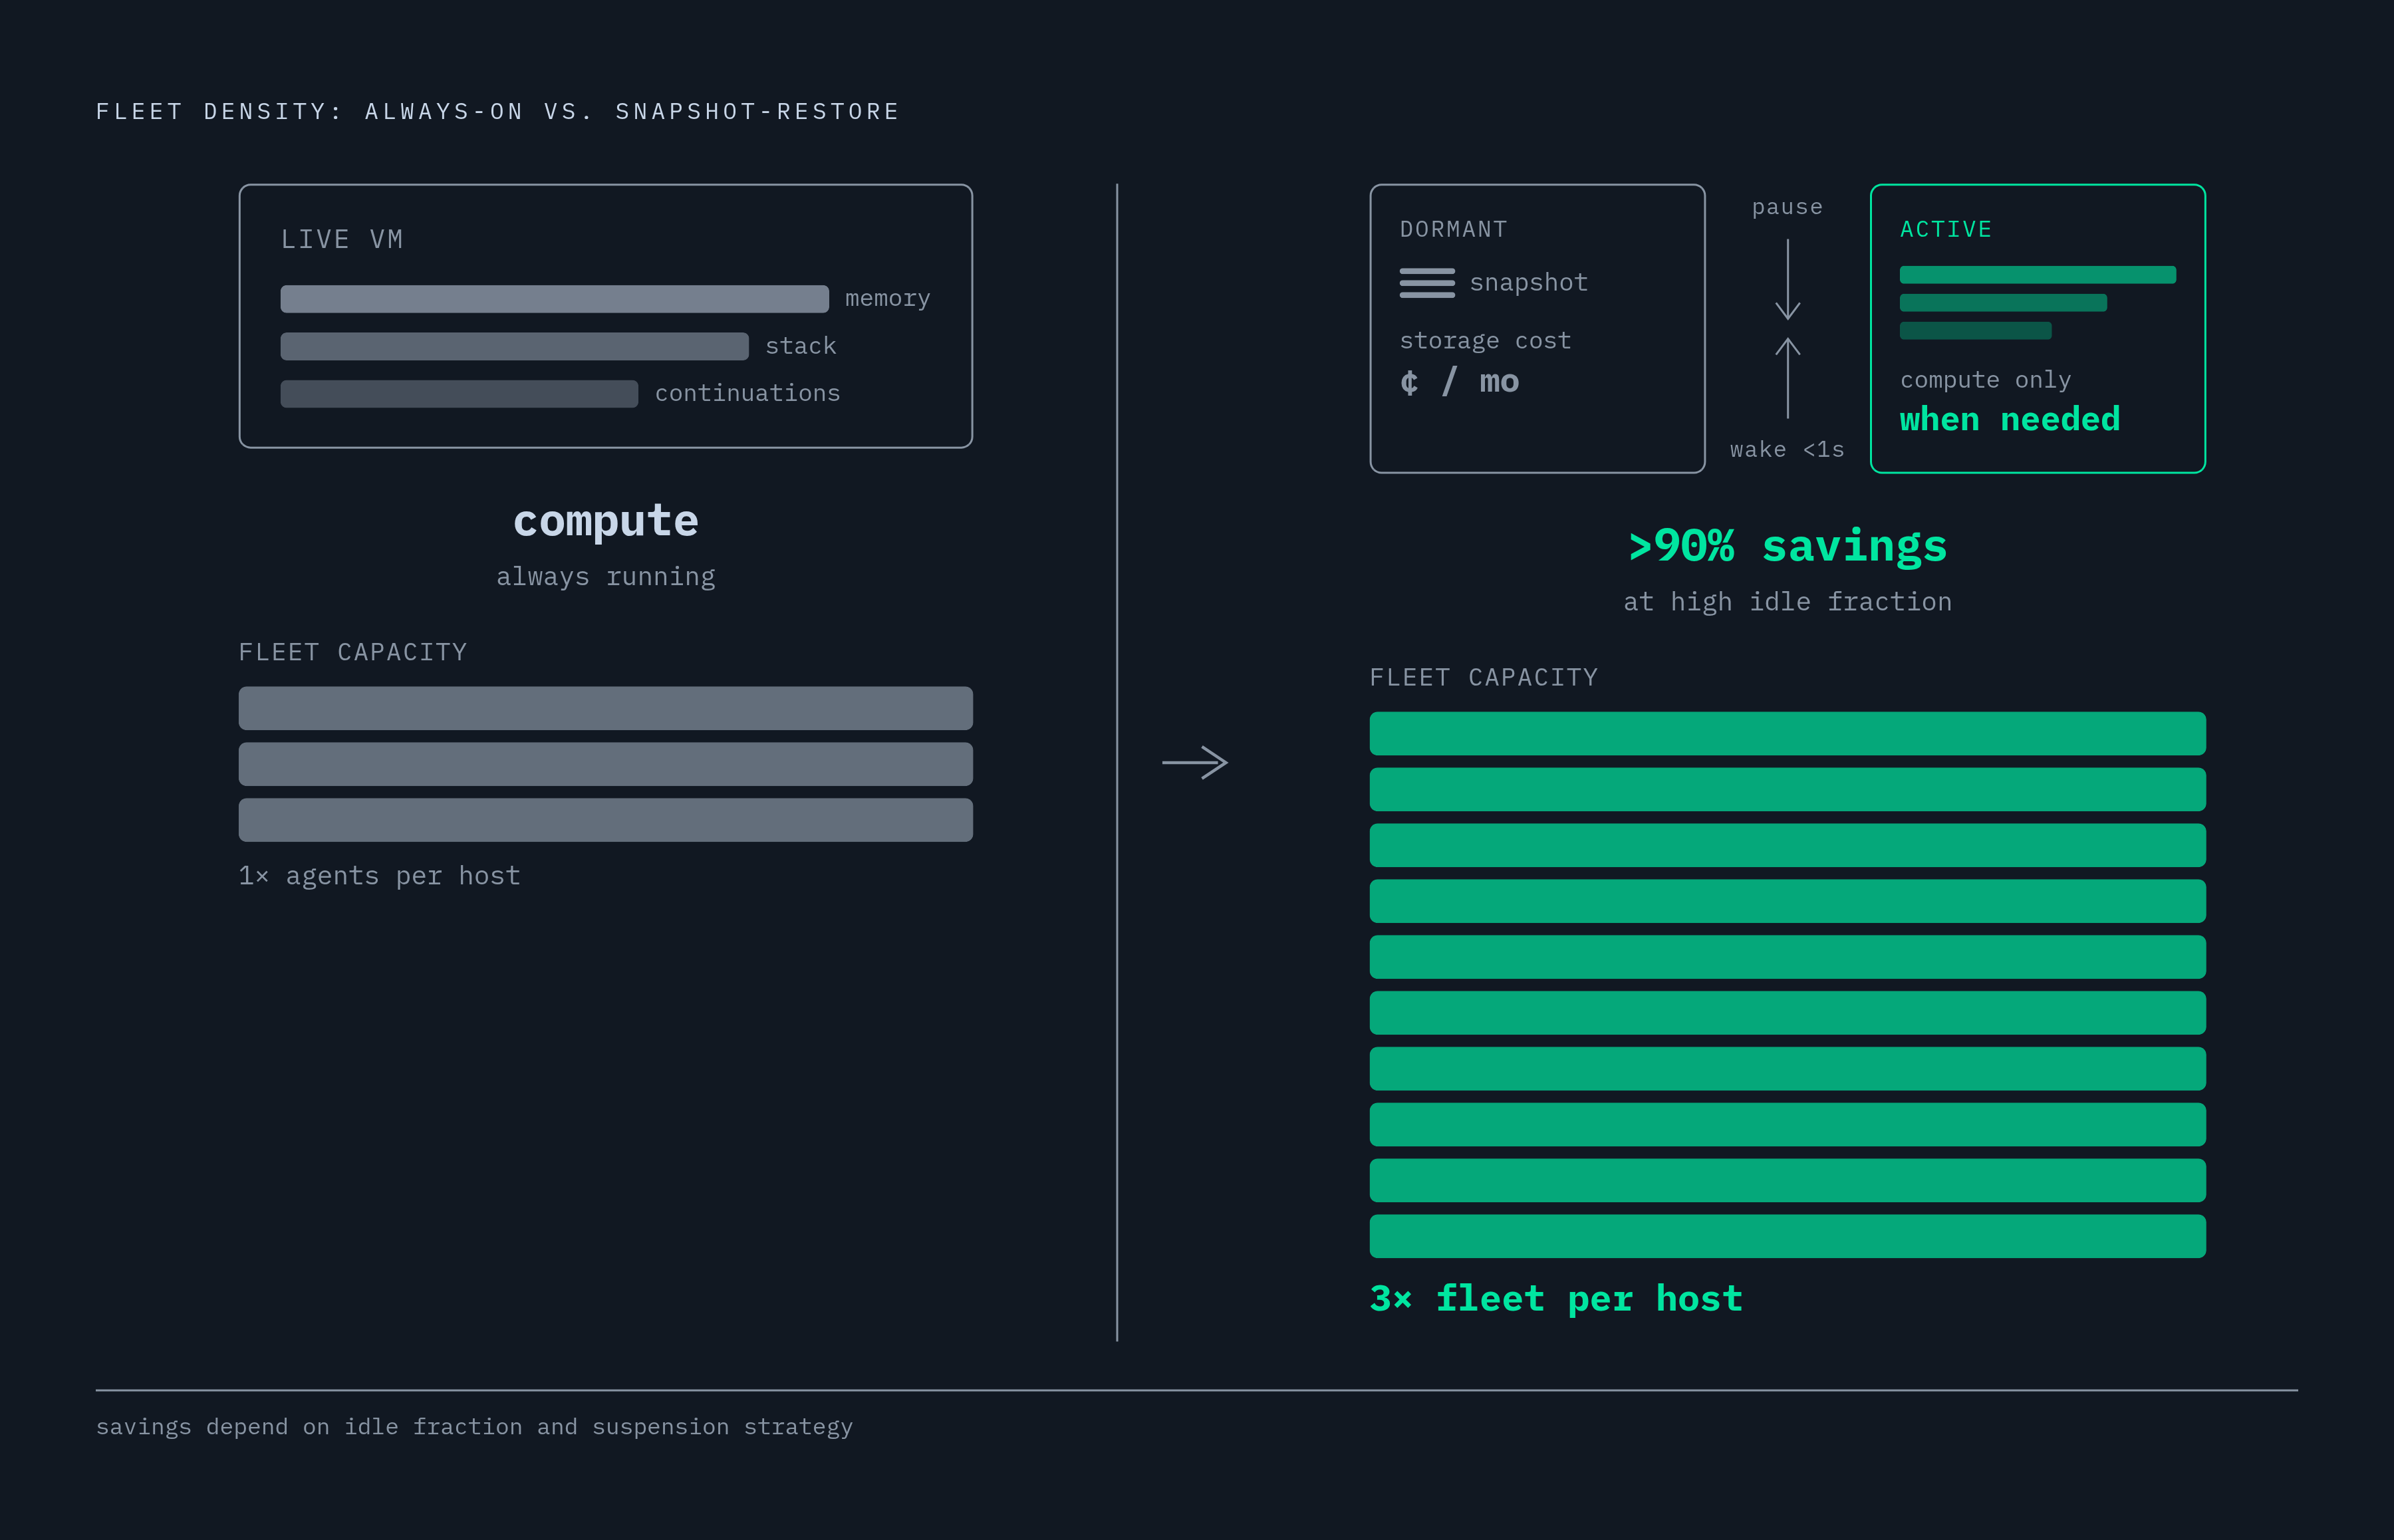Click the right arrow between the panels

click(x=1195, y=762)
